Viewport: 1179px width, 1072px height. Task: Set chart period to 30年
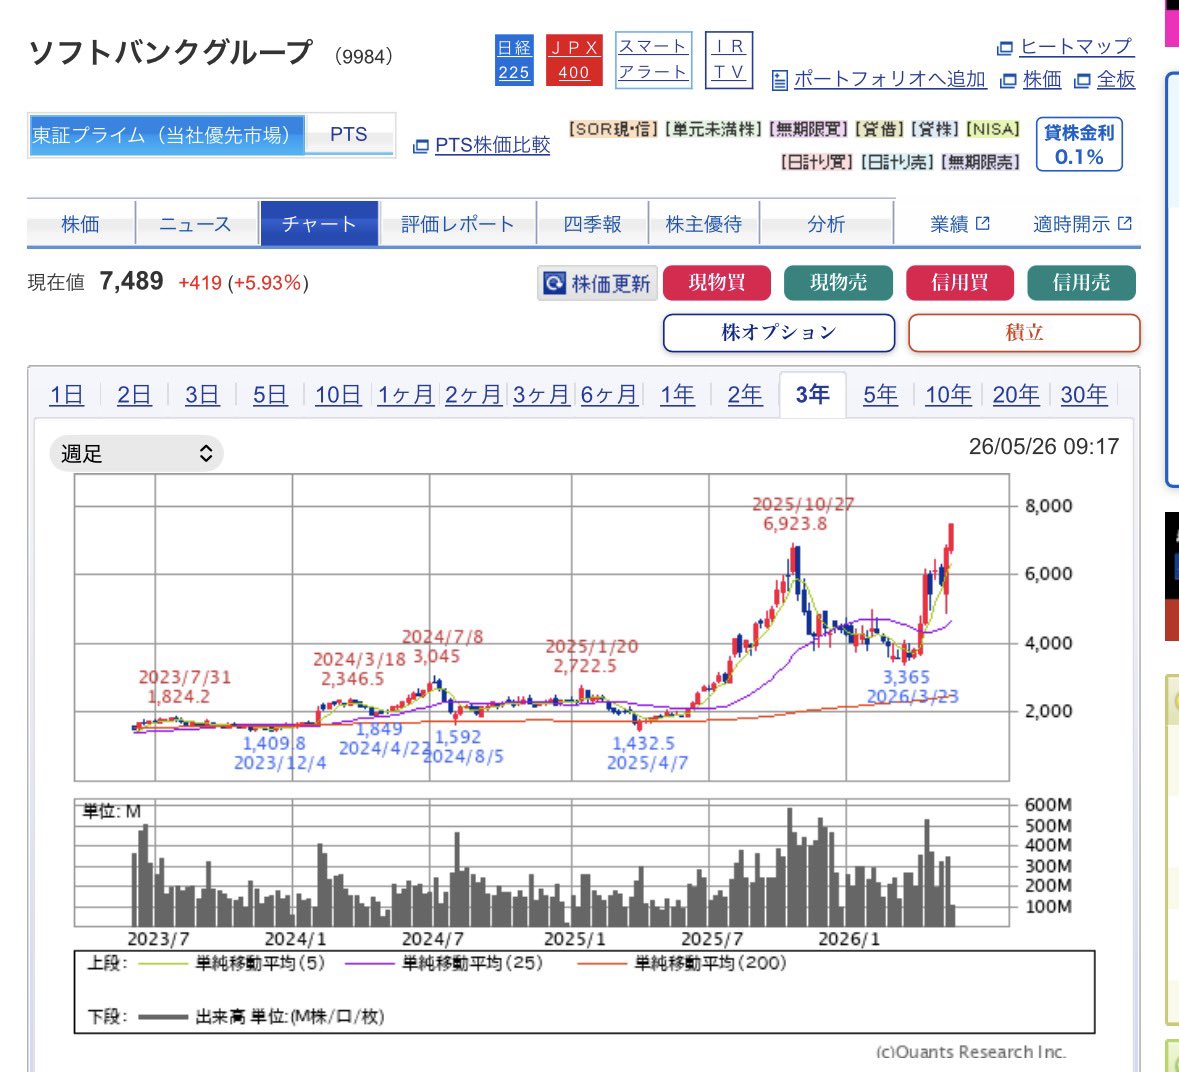pos(1084,395)
